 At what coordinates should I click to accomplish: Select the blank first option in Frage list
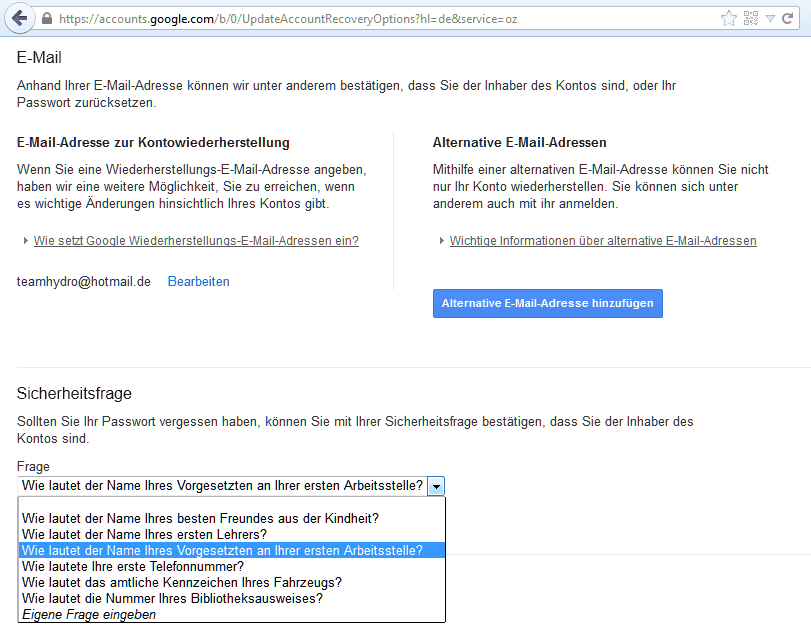click(x=232, y=503)
